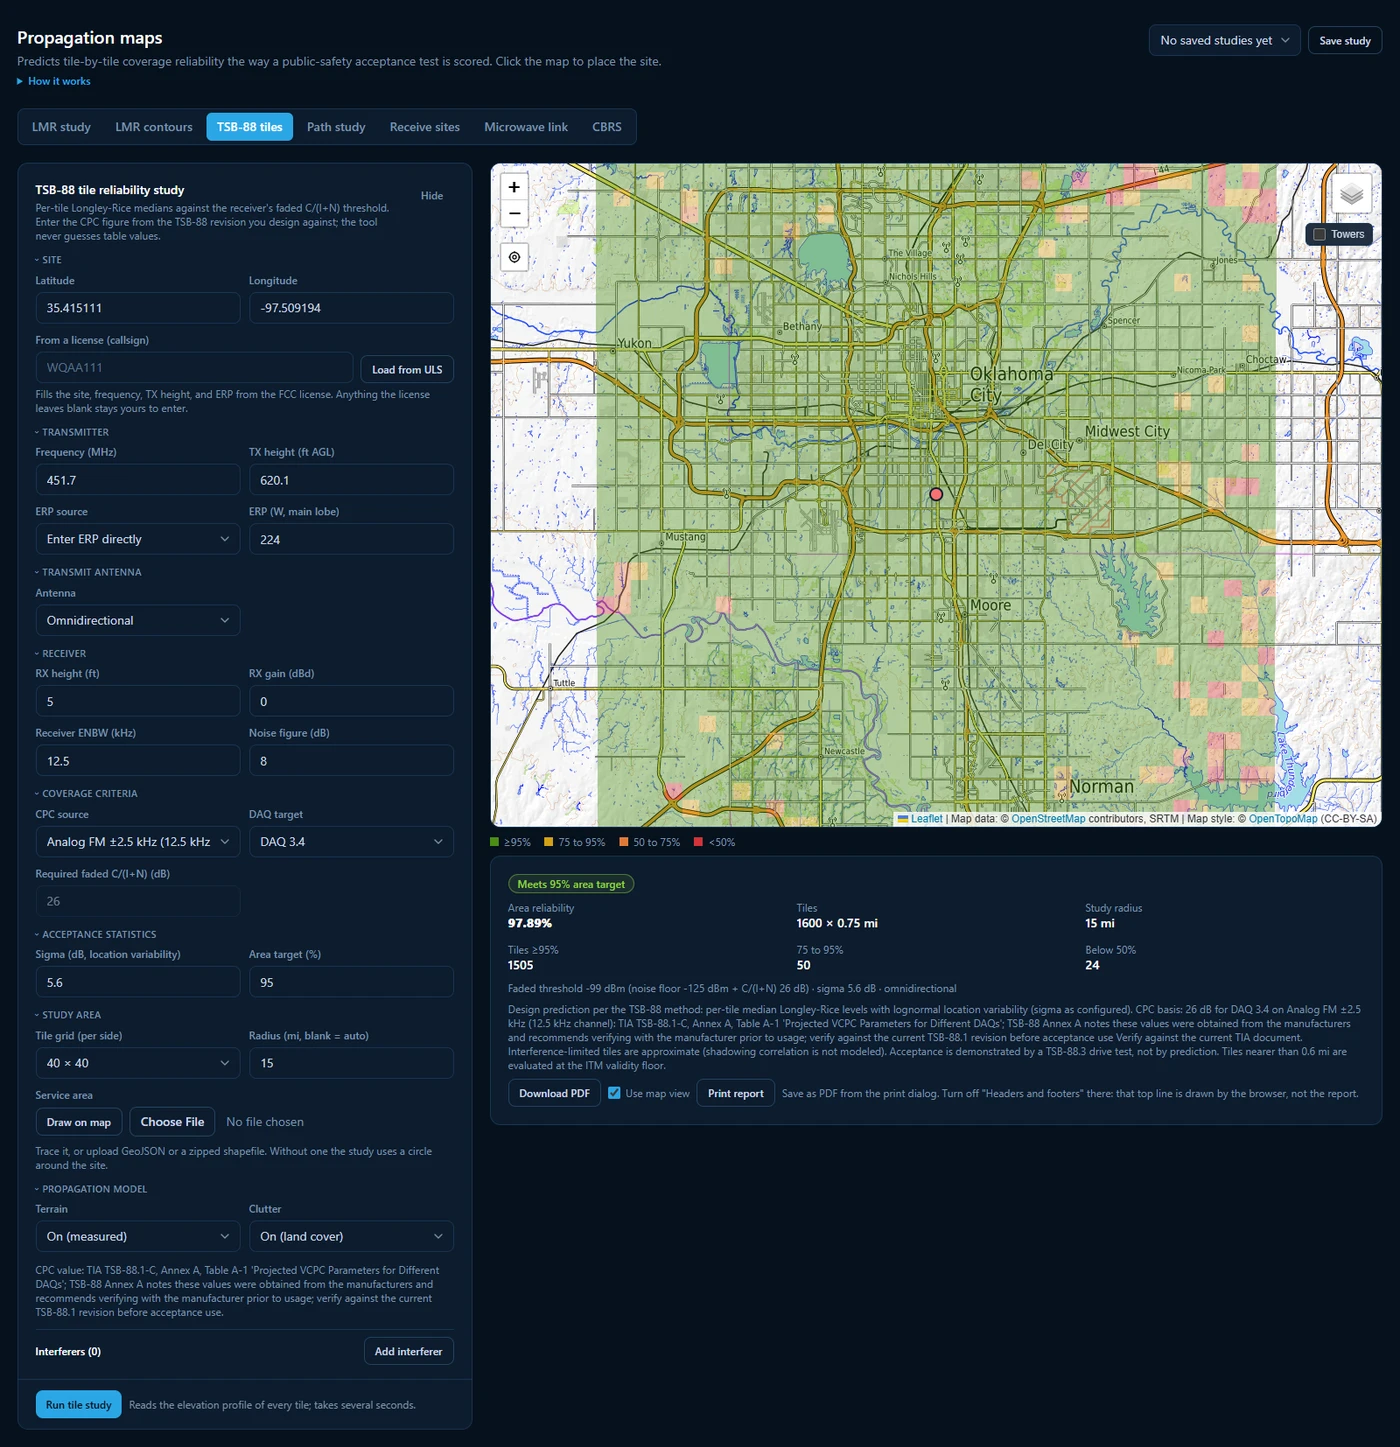Open the DAQ target dropdown
This screenshot has width=1400, height=1447.
coord(351,842)
